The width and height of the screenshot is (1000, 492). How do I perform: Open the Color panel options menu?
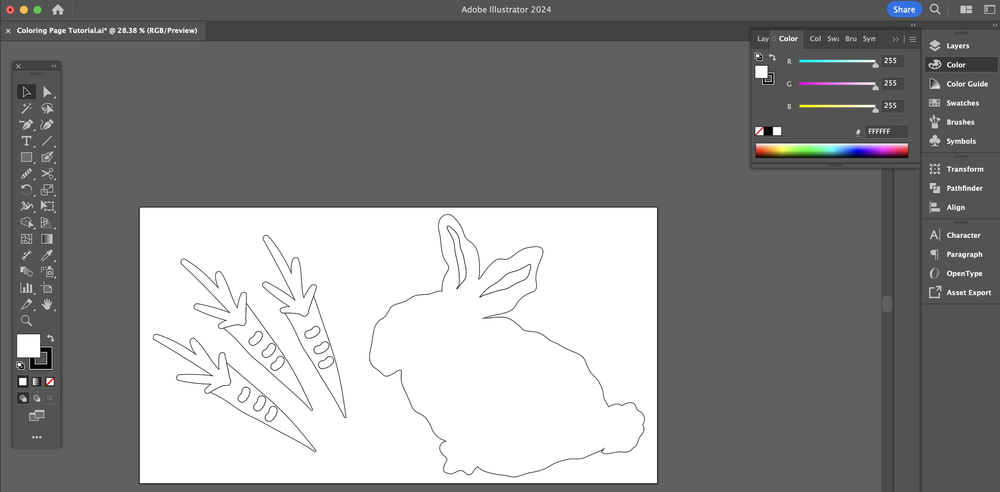click(913, 40)
